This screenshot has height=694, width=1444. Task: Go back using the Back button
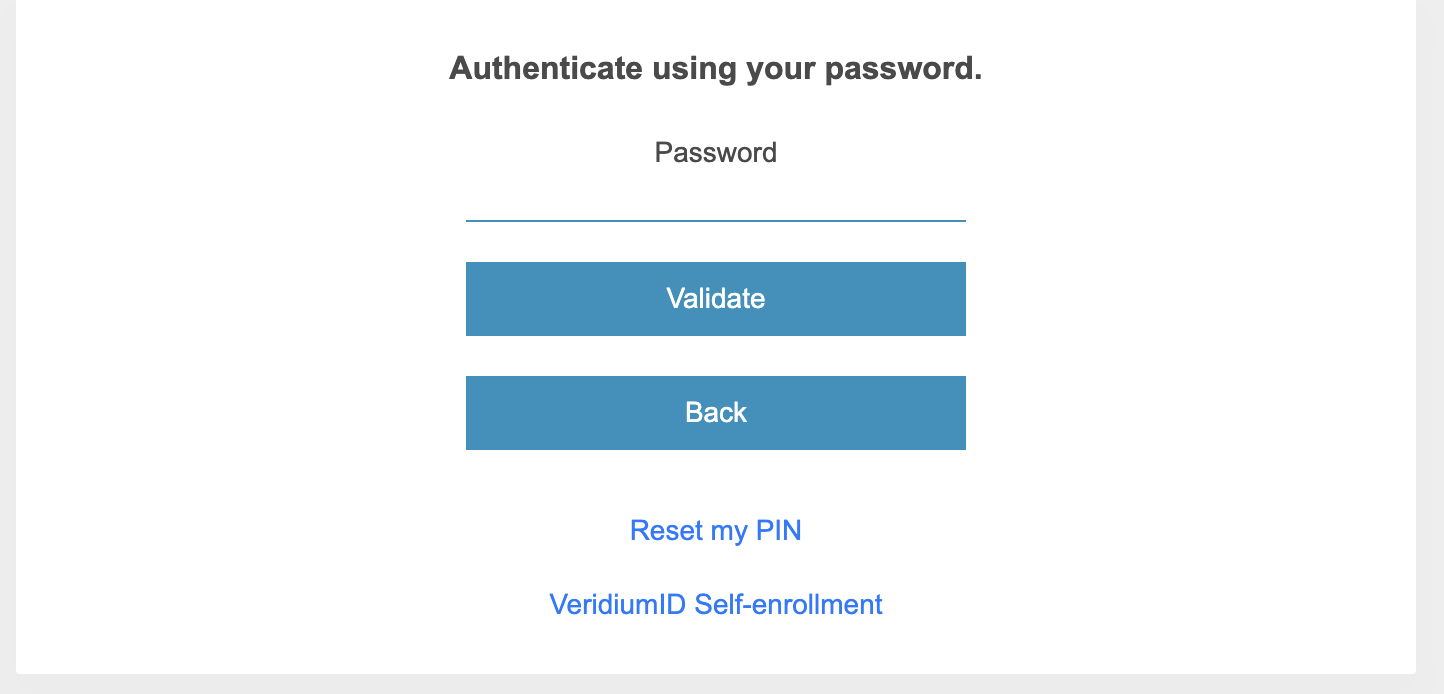[715, 413]
